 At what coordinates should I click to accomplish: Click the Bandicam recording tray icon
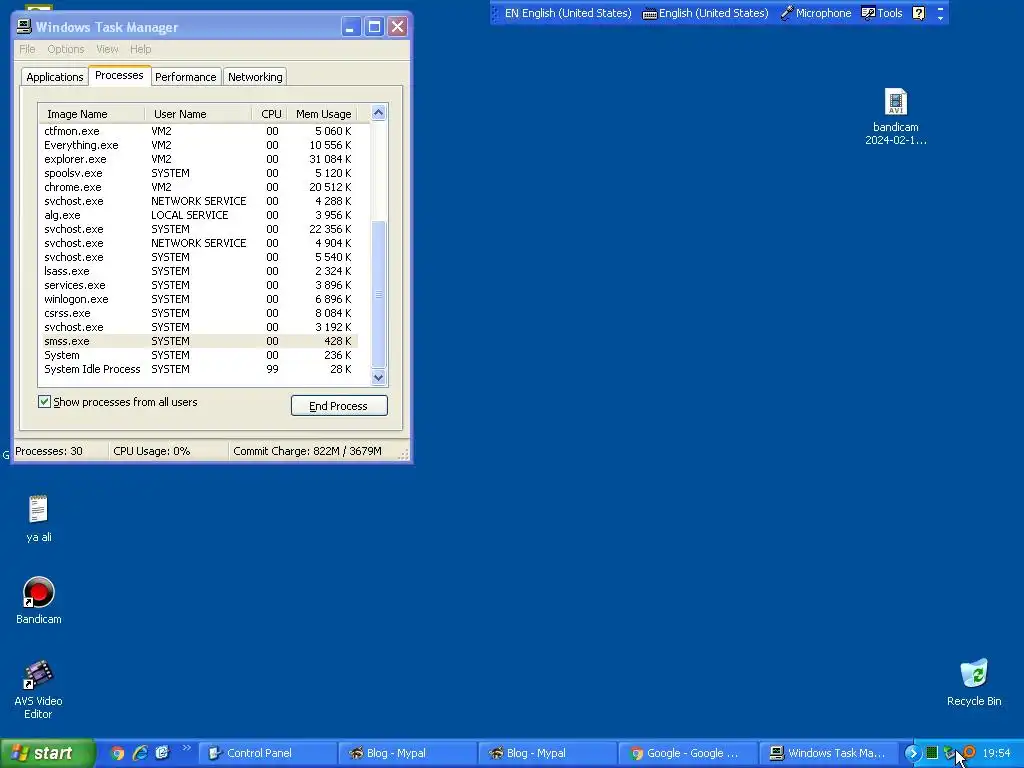pos(969,752)
